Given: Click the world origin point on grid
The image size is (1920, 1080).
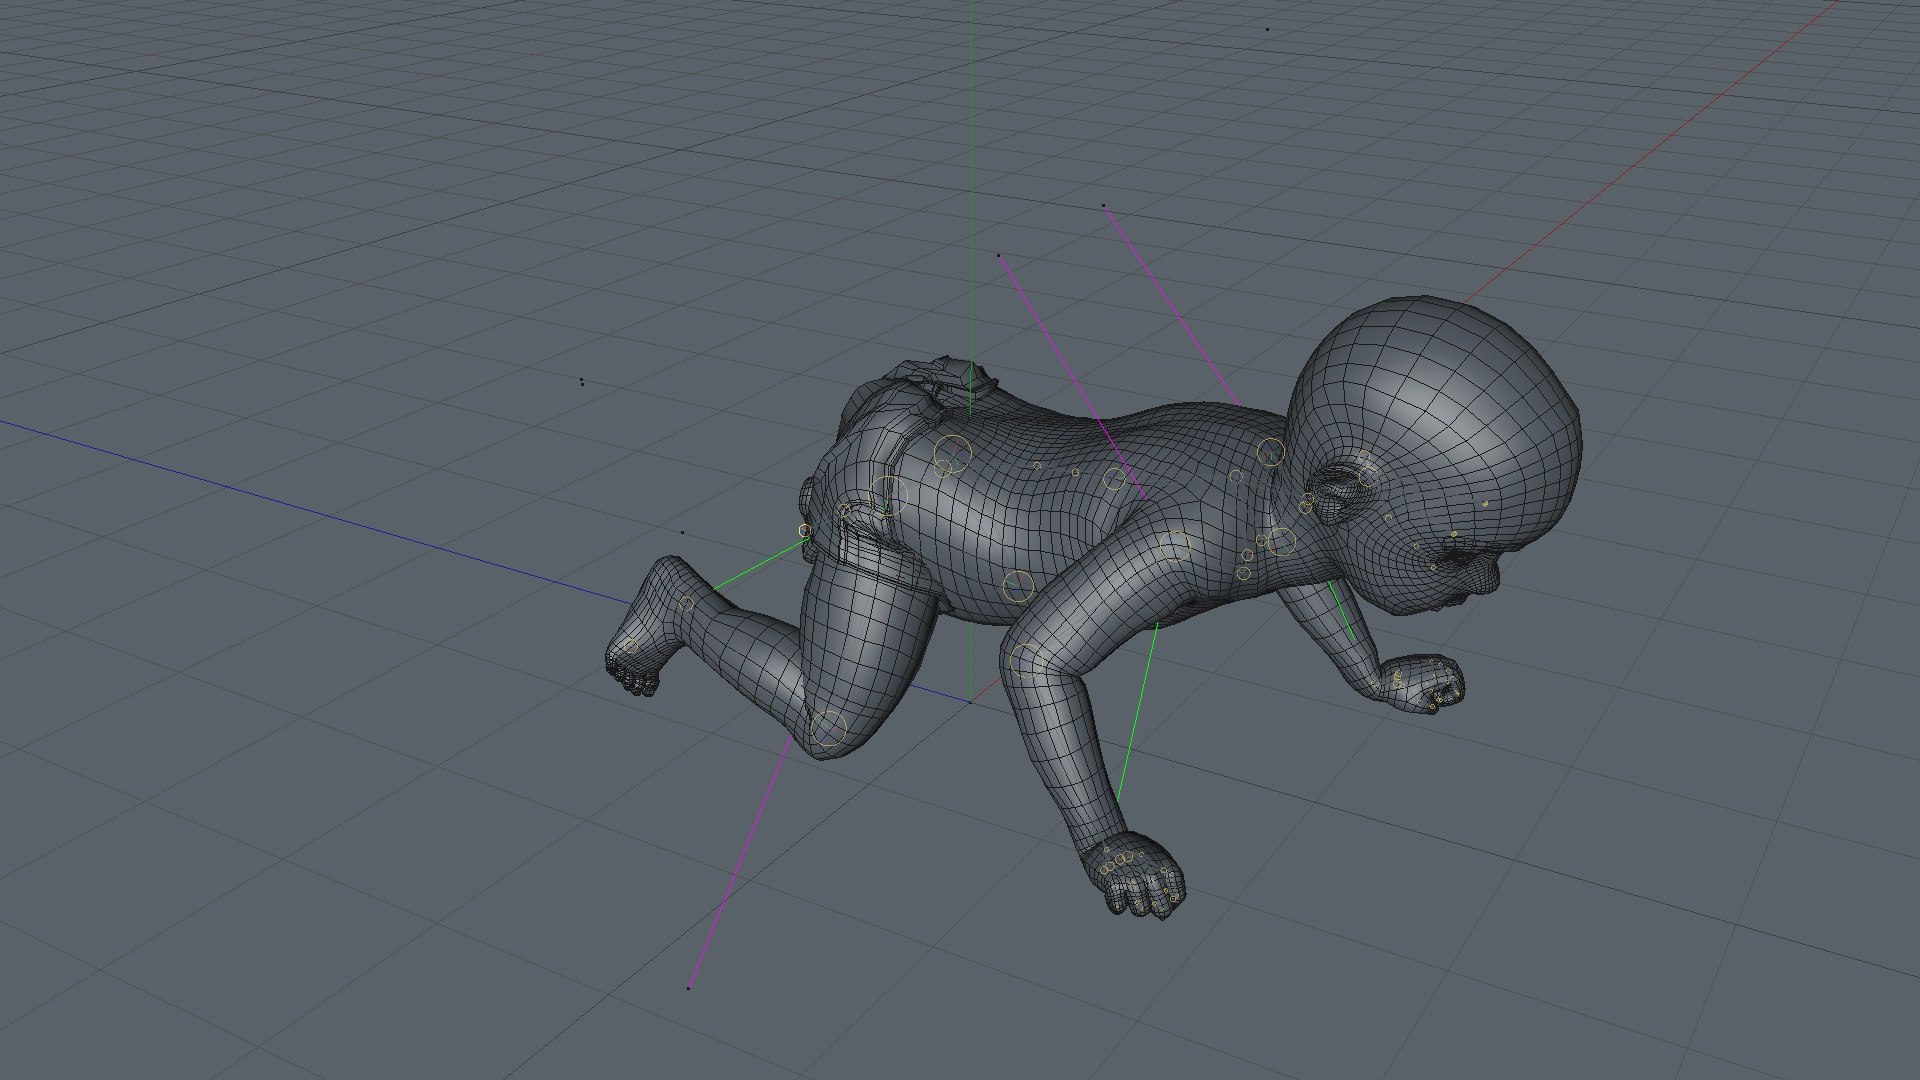Looking at the screenshot, I should click(969, 701).
